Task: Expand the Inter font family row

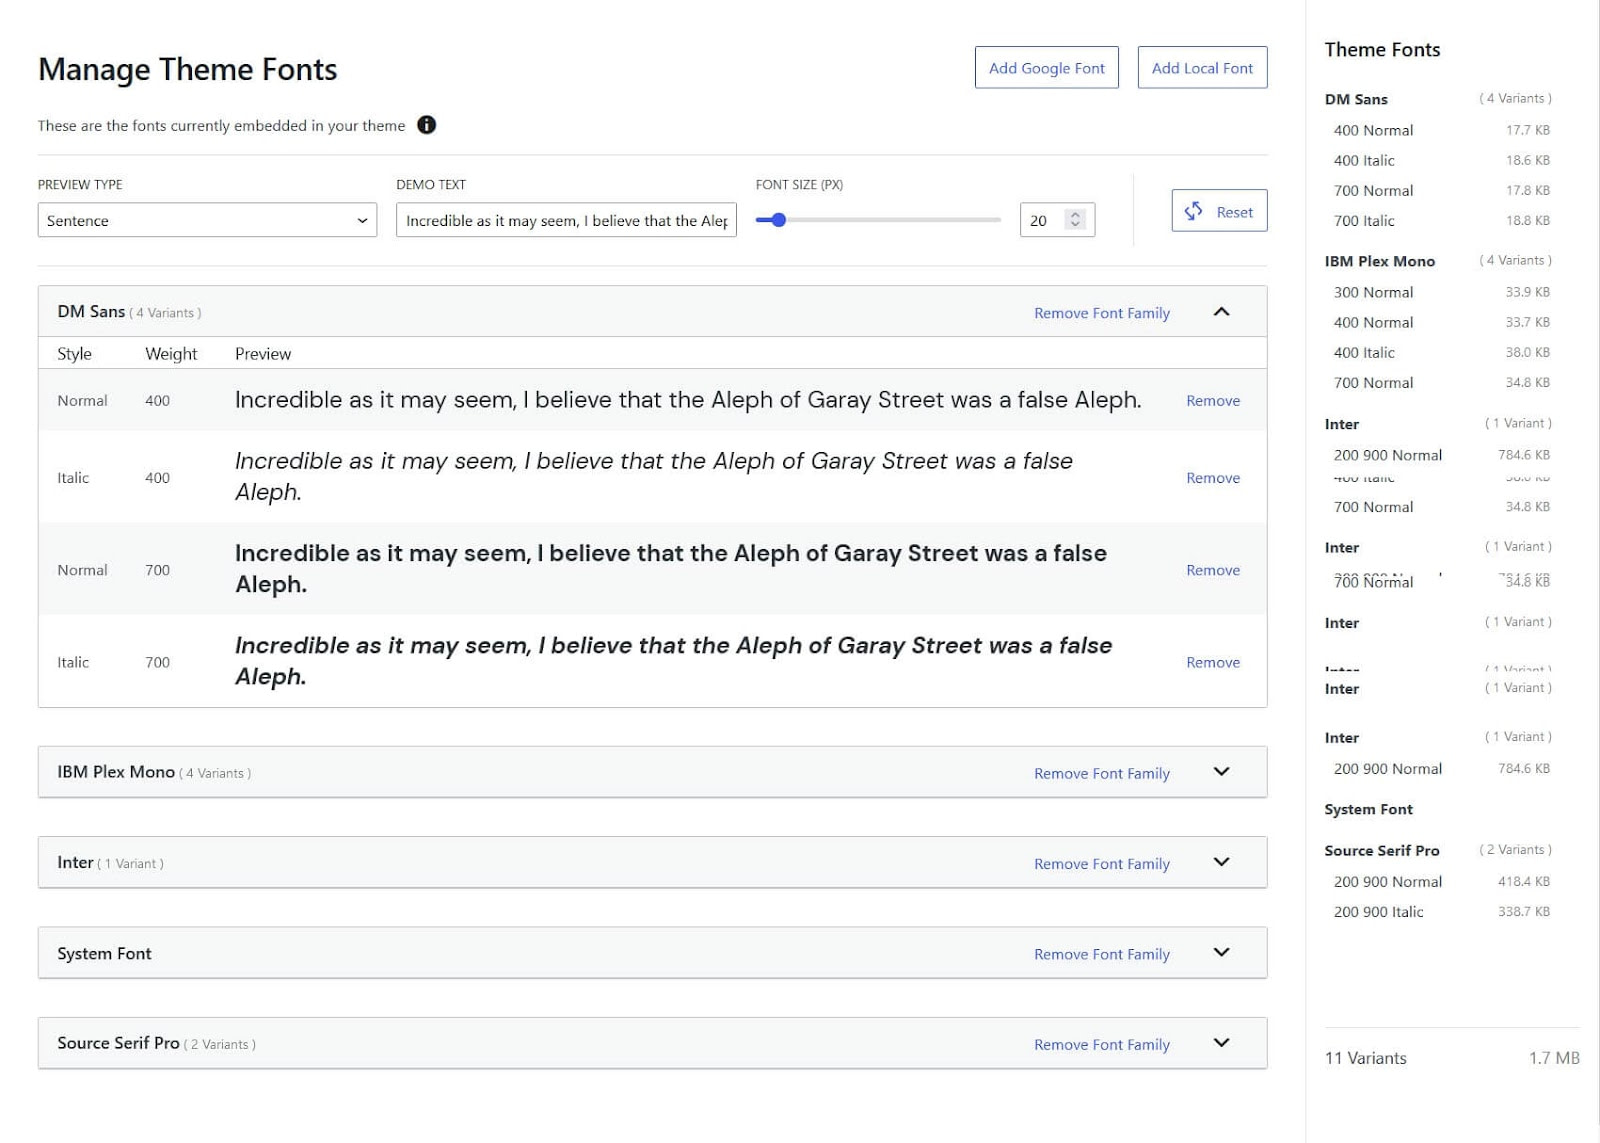Action: [1221, 862]
